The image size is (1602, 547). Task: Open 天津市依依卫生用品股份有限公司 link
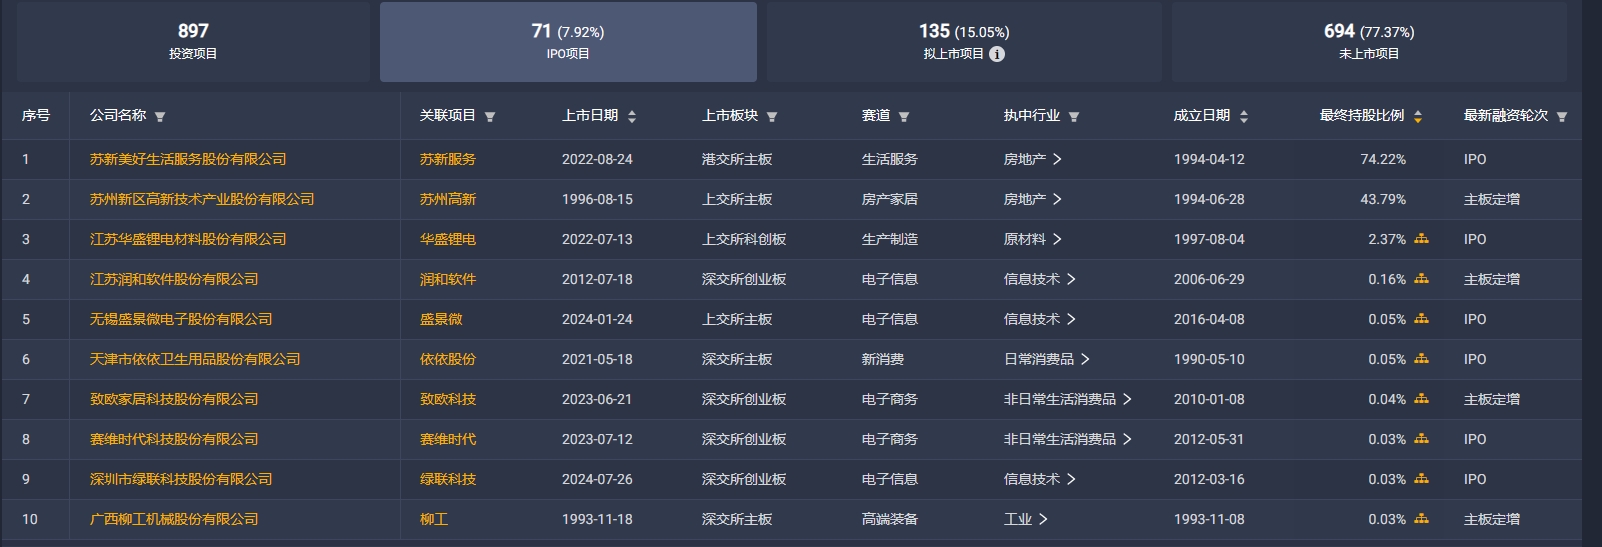click(x=195, y=359)
